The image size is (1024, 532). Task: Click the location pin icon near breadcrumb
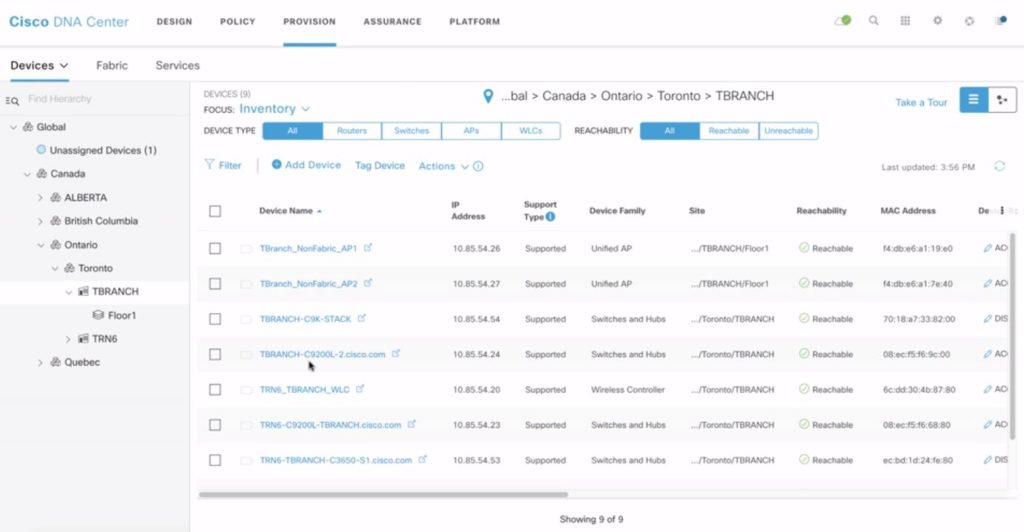pyautogui.click(x=488, y=97)
